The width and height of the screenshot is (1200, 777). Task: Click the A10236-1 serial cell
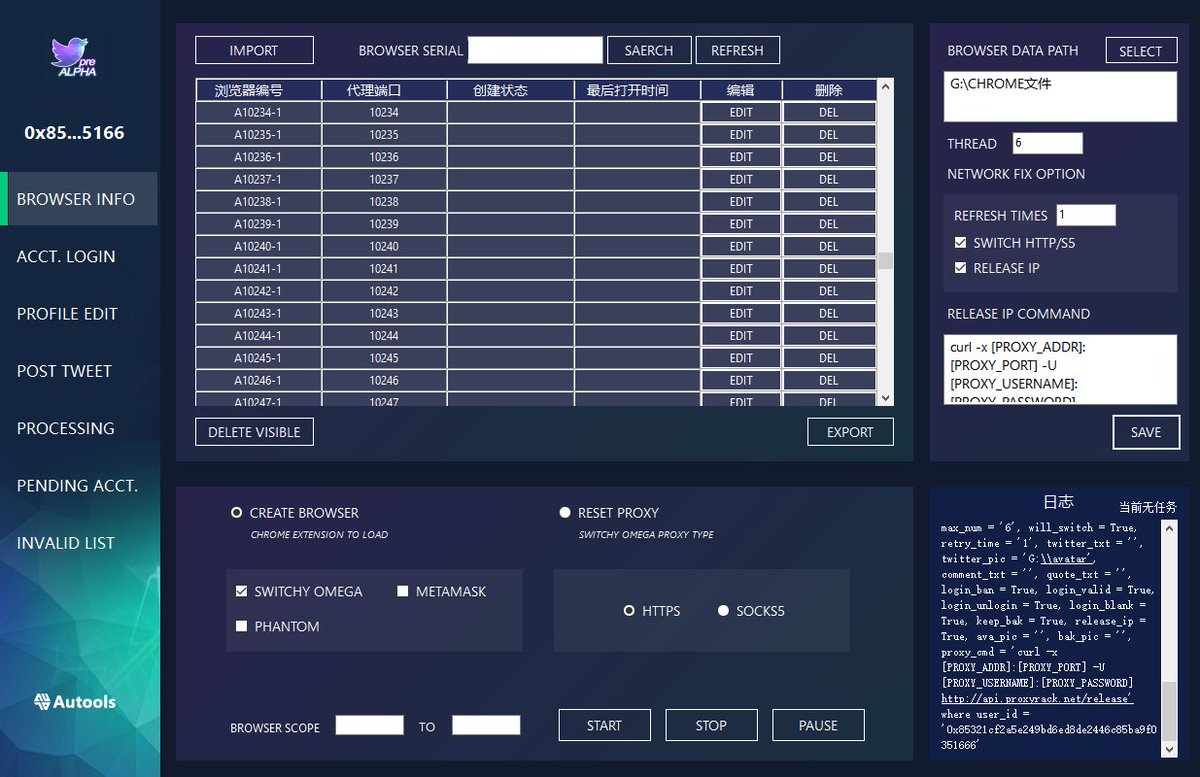pos(258,157)
